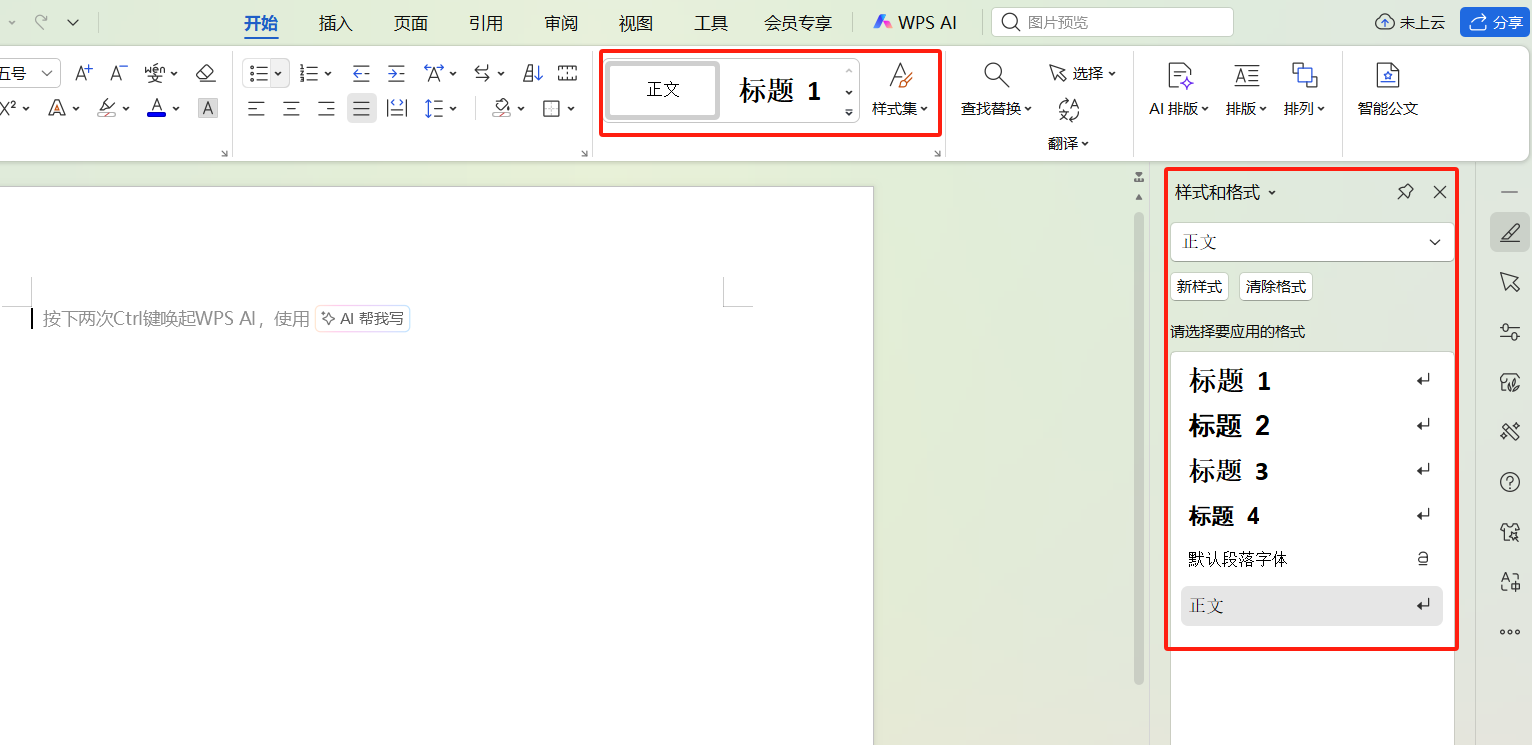Toggle the bullet list button

pyautogui.click(x=259, y=72)
